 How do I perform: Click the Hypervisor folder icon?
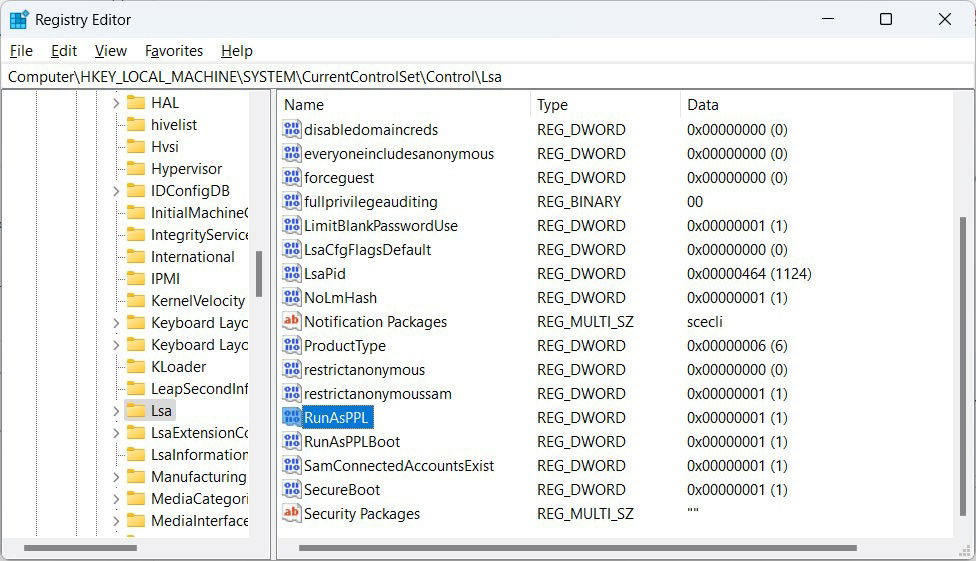(136, 169)
